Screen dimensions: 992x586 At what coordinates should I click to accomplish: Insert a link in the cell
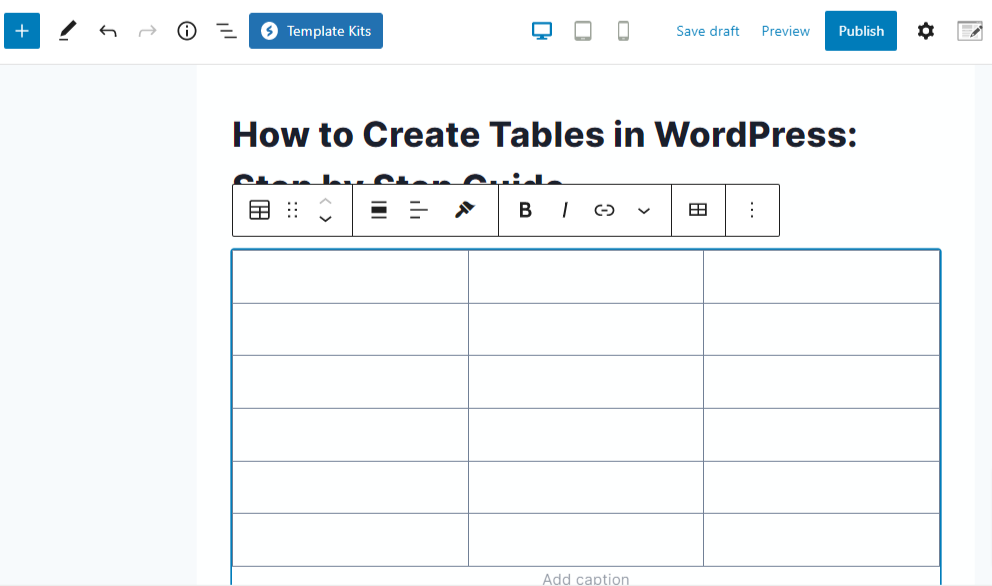click(604, 210)
